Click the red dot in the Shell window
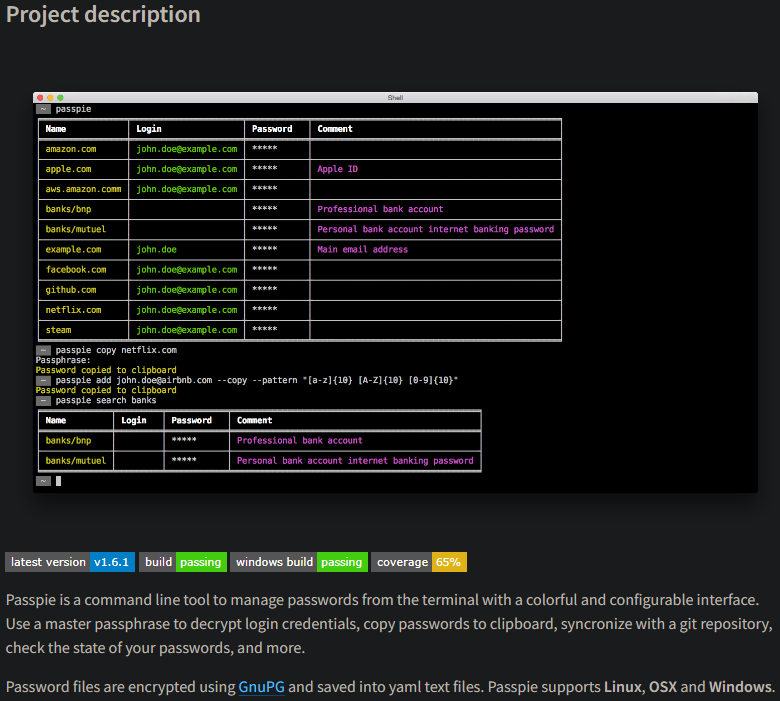Screen dimensions: 780x701 pos(40,97)
